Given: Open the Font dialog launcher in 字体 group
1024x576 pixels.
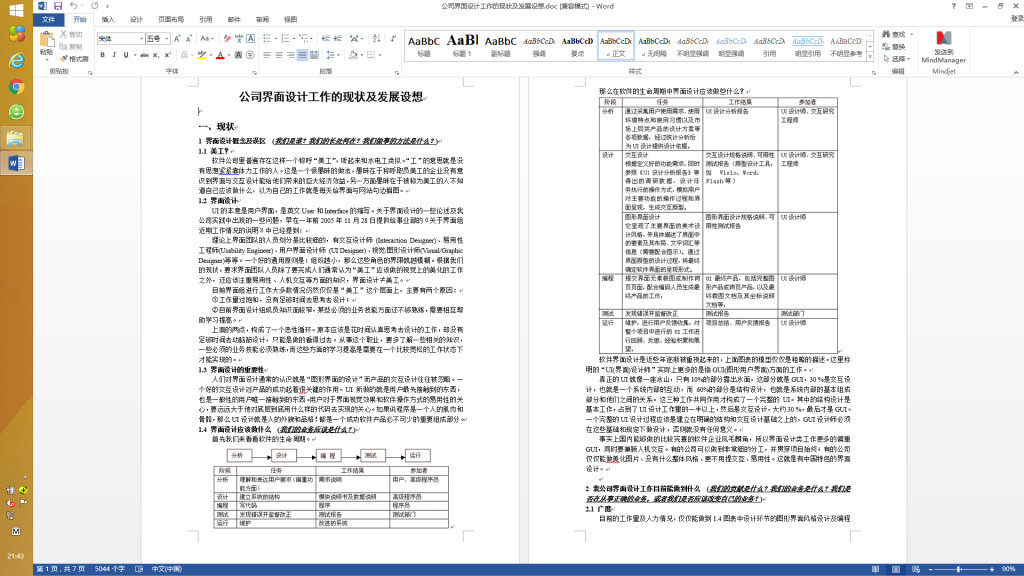Looking at the screenshot, I should [254, 72].
